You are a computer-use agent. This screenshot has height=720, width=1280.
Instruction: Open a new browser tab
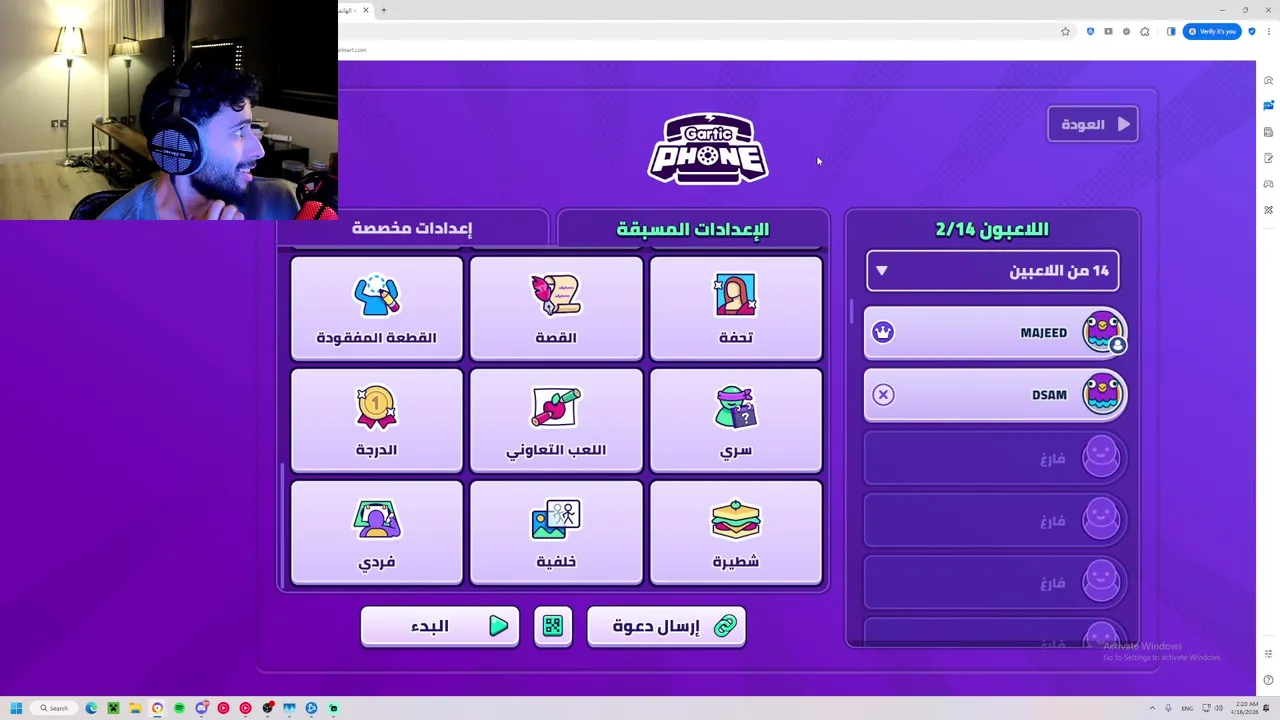pos(383,10)
